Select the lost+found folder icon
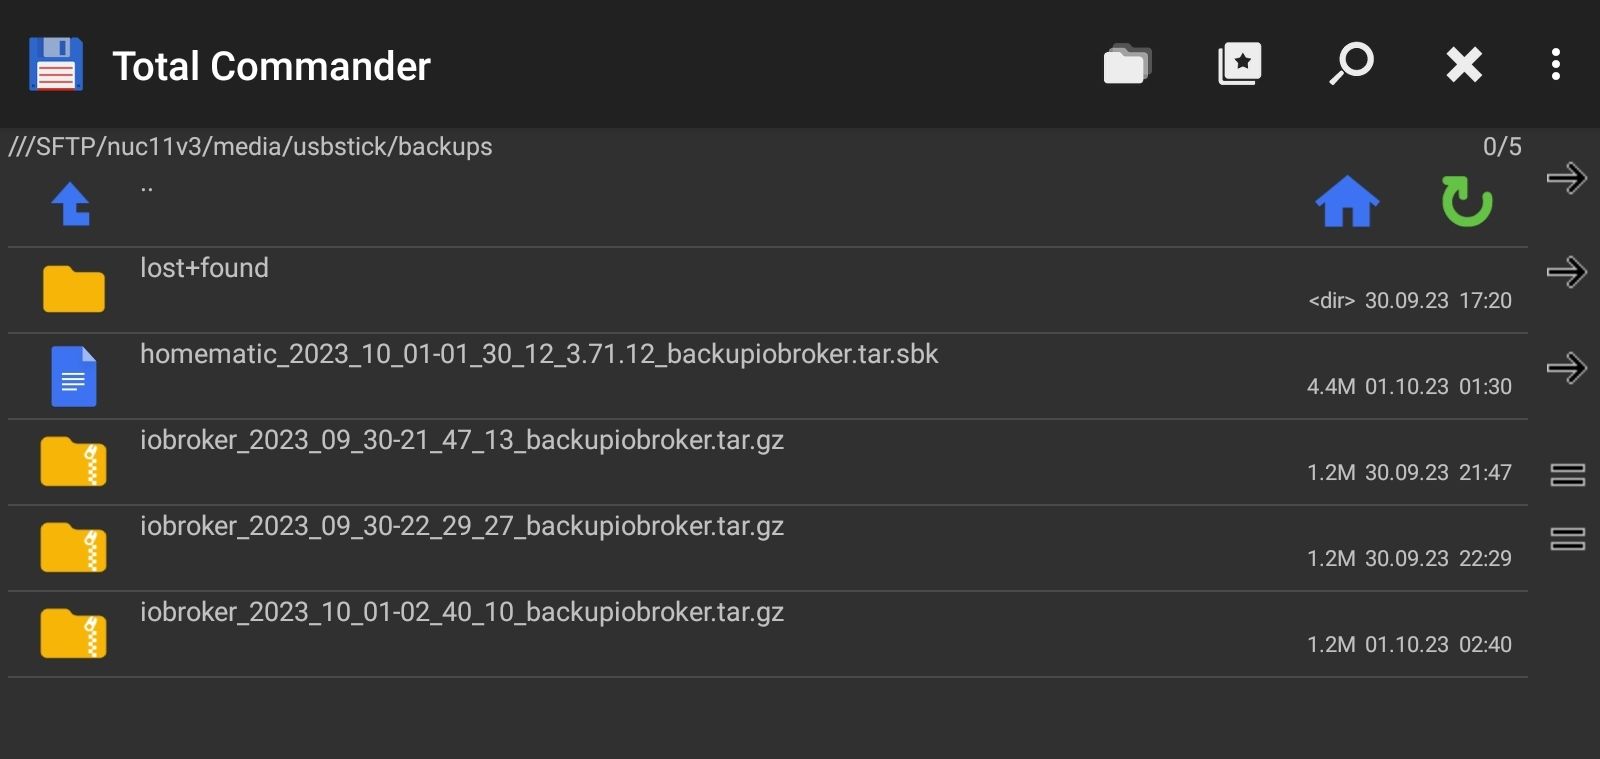 point(74,289)
